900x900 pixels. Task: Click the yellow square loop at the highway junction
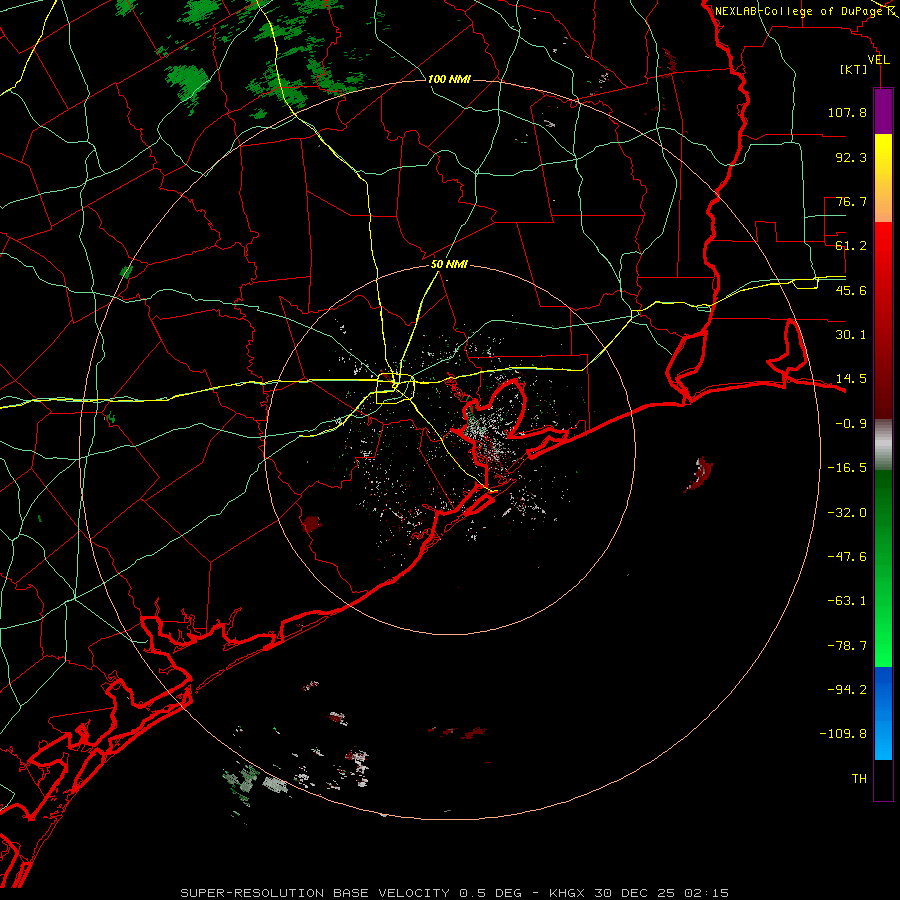pos(395,389)
